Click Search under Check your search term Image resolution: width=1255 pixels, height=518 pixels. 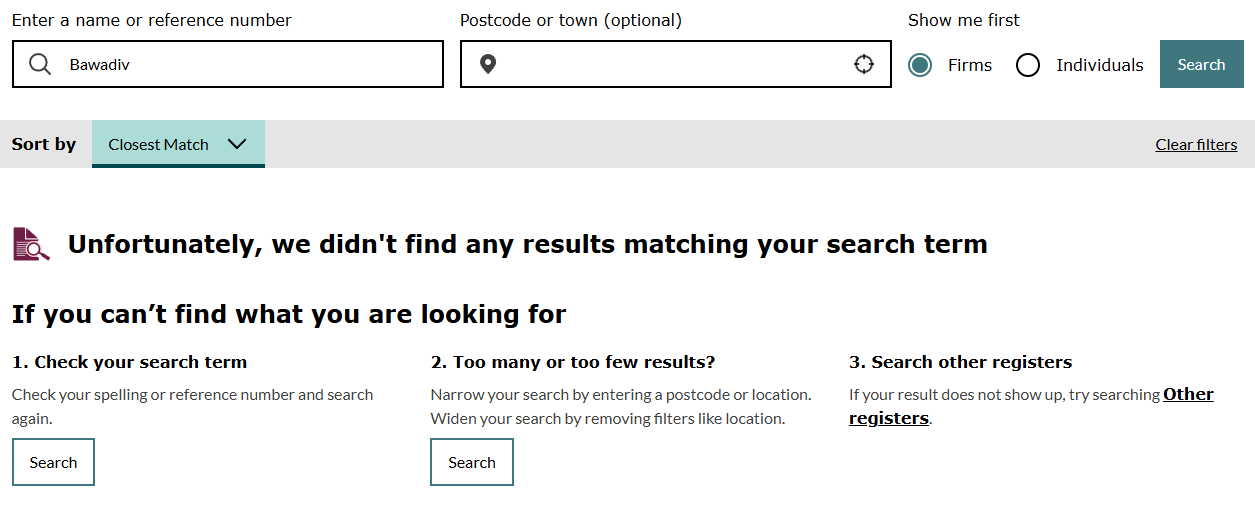click(53, 462)
